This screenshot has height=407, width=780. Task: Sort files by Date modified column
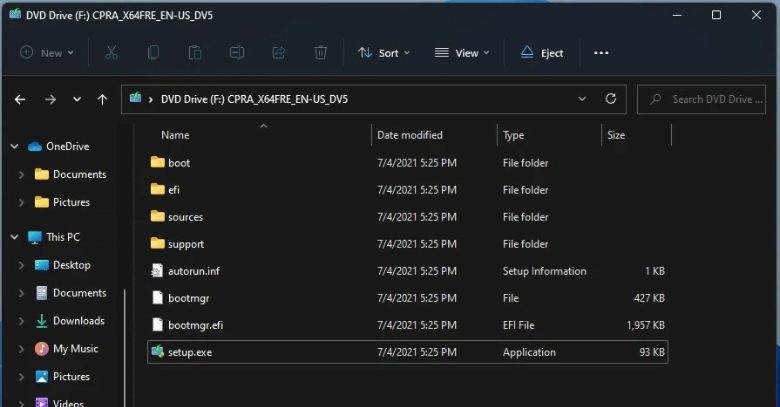pos(410,135)
